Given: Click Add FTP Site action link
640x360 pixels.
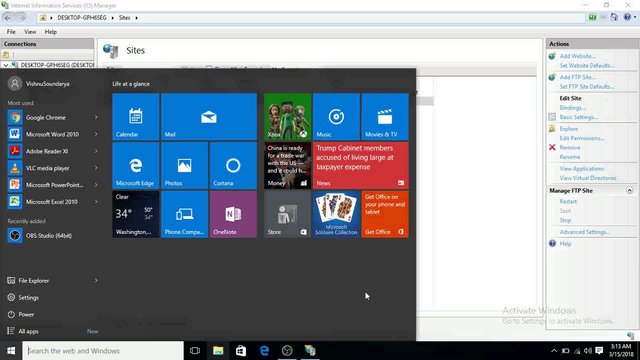Looking at the screenshot, I should coord(577,77).
